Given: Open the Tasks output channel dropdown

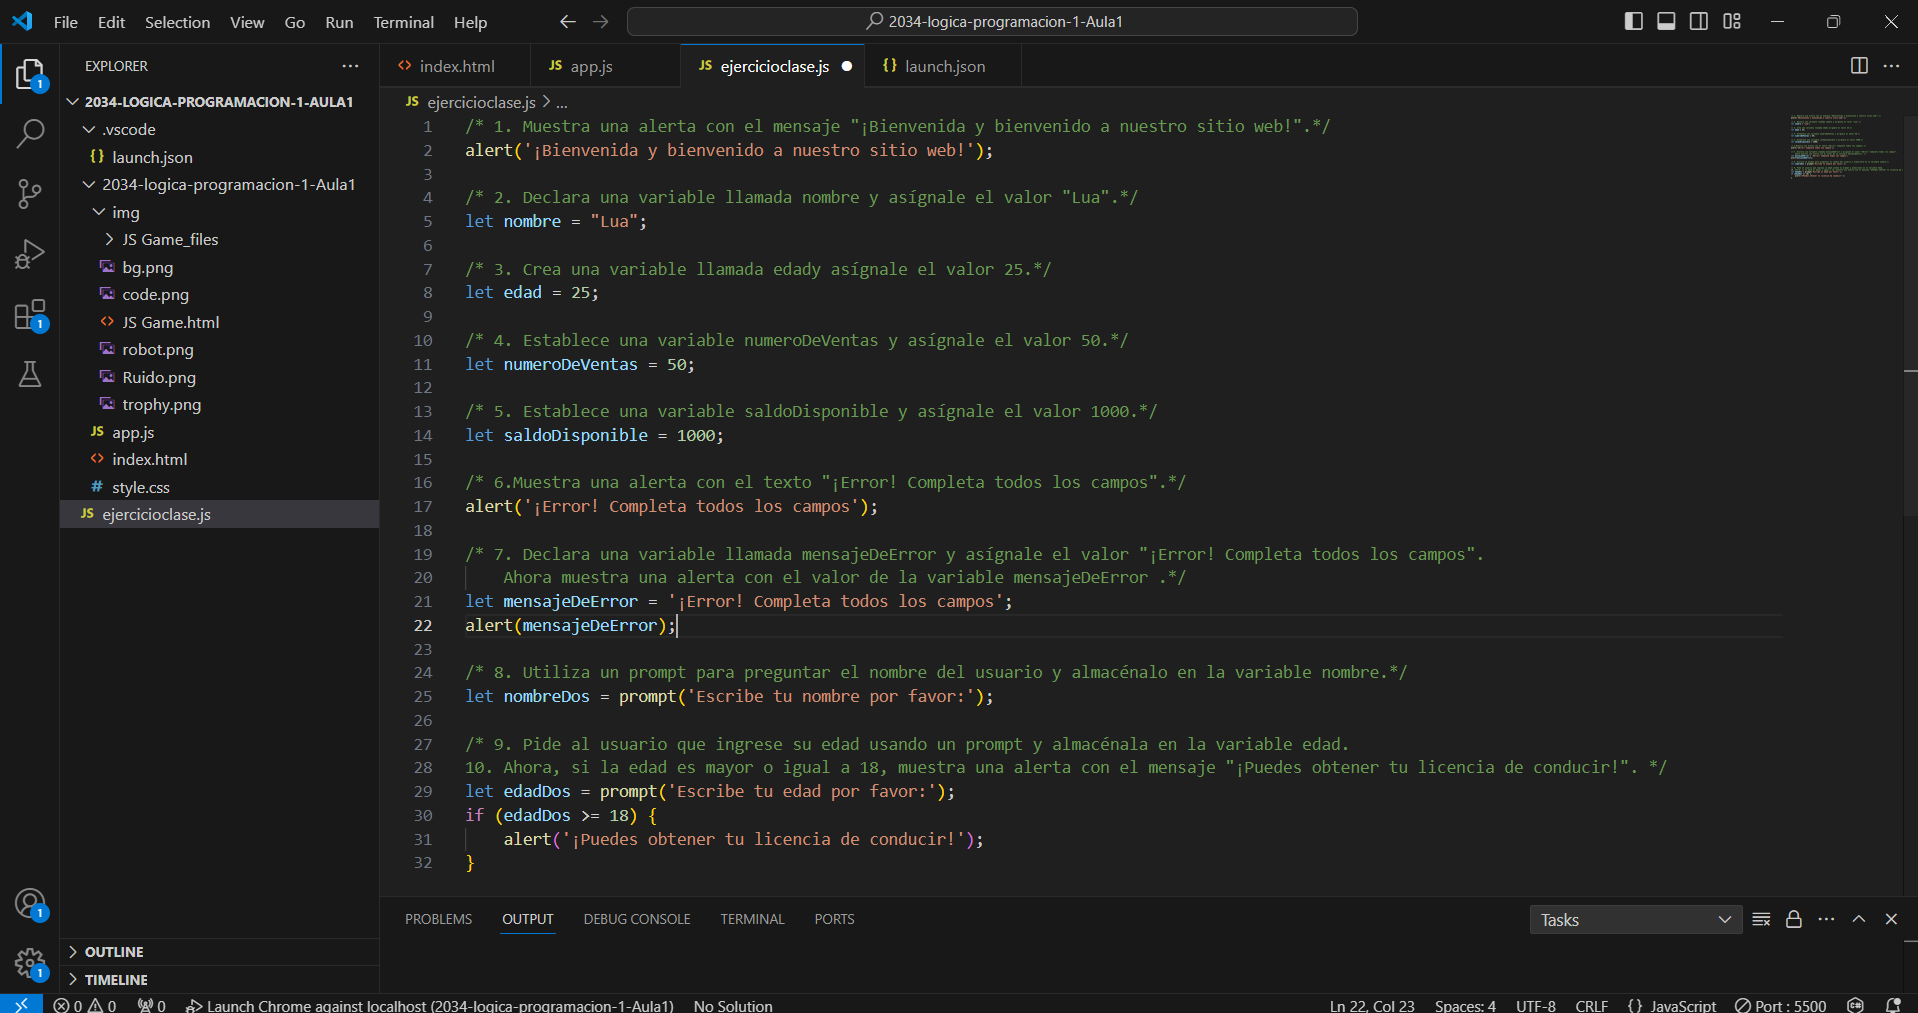Looking at the screenshot, I should (1636, 920).
